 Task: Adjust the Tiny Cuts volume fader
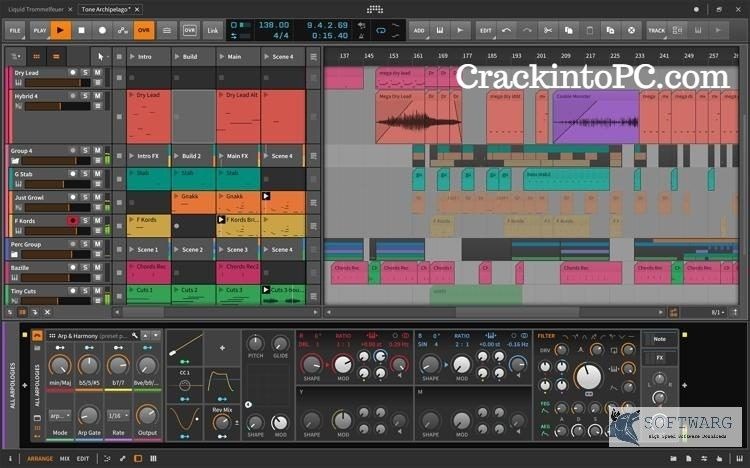58,301
